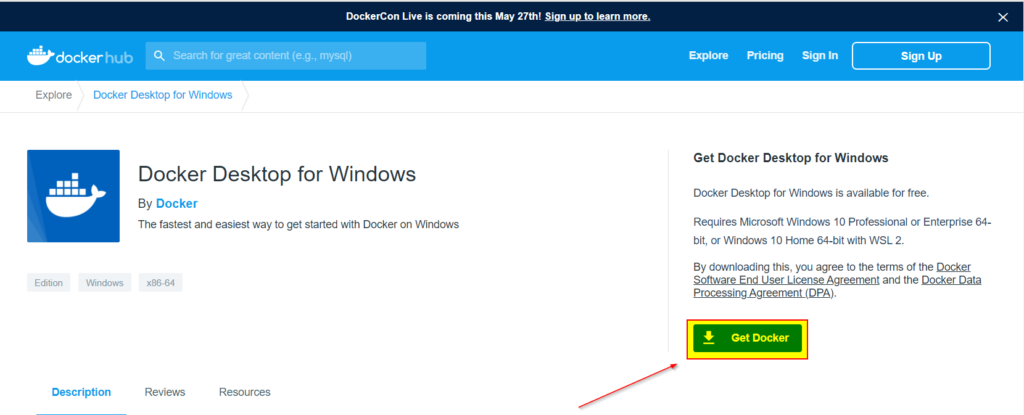Switch to the Reviews tab

(165, 392)
